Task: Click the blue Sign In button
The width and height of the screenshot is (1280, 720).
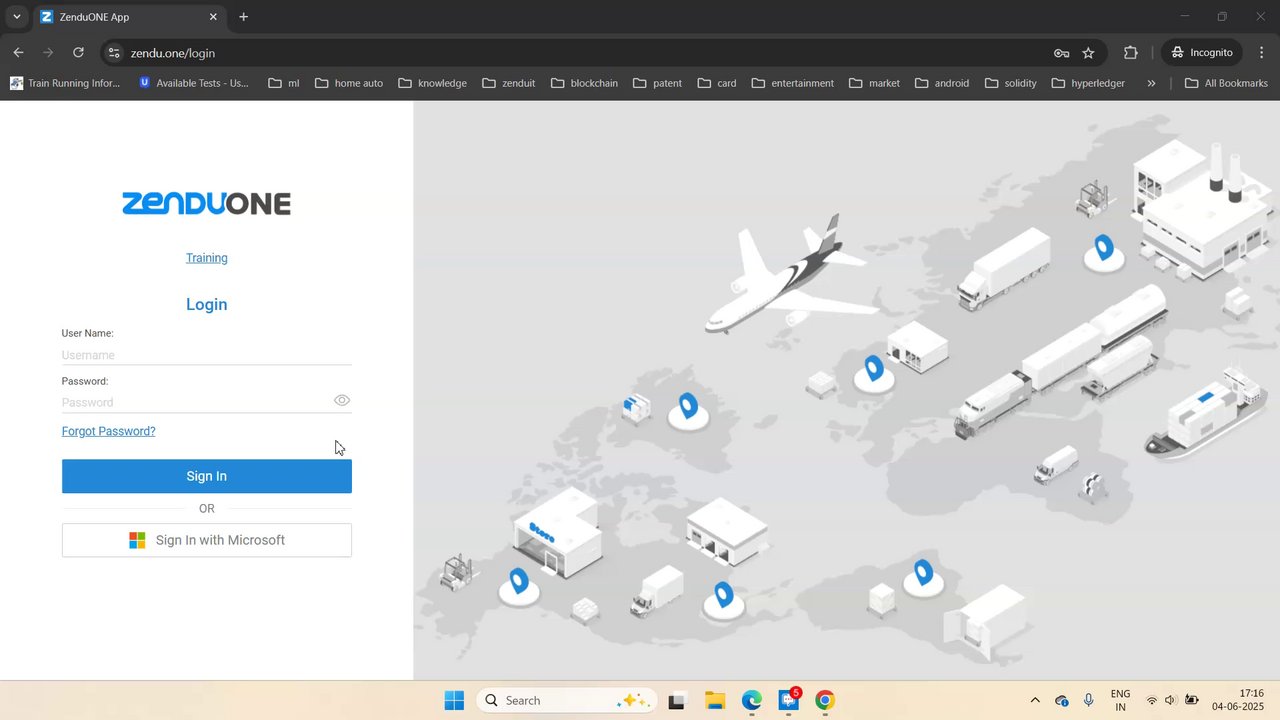Action: coord(207,476)
